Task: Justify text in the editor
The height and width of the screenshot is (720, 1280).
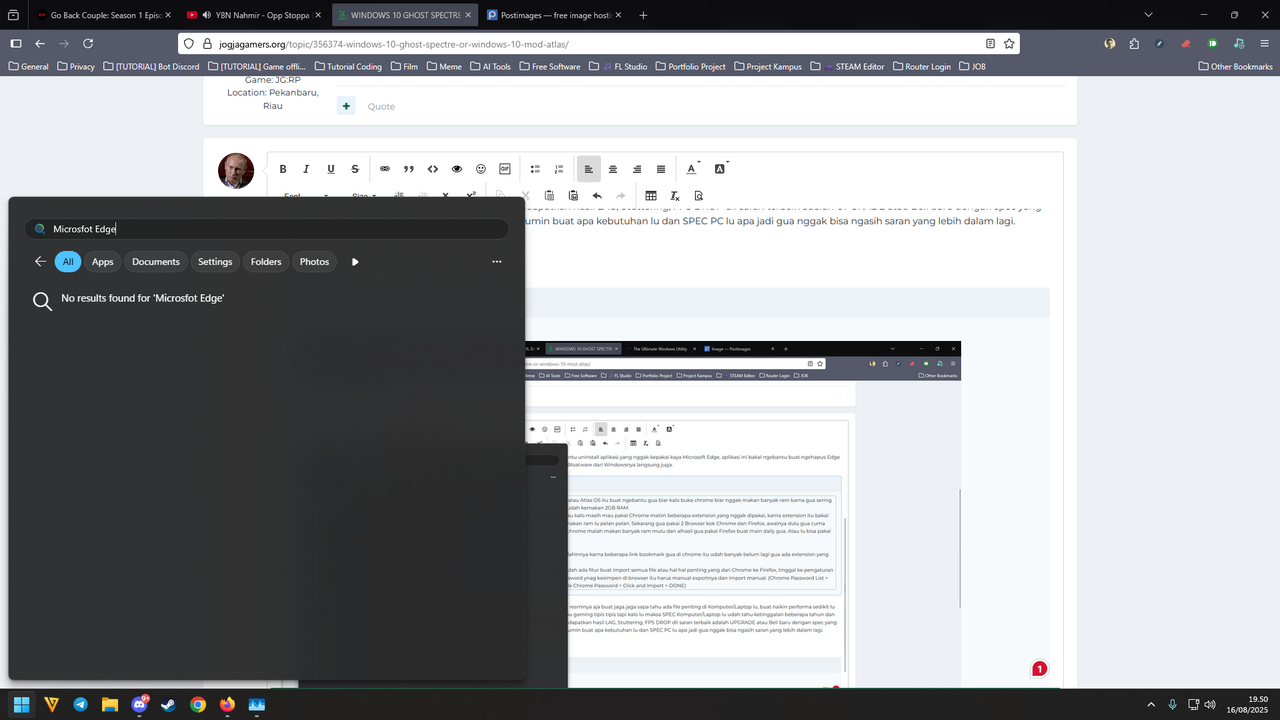Action: point(661,169)
